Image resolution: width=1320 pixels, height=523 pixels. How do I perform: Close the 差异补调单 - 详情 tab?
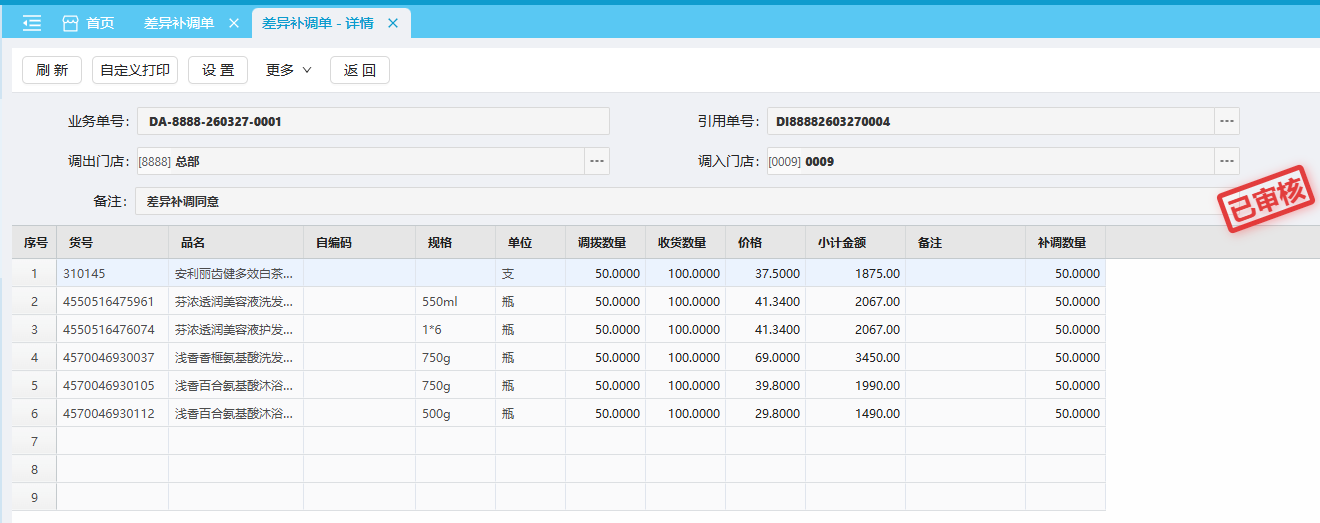[393, 23]
